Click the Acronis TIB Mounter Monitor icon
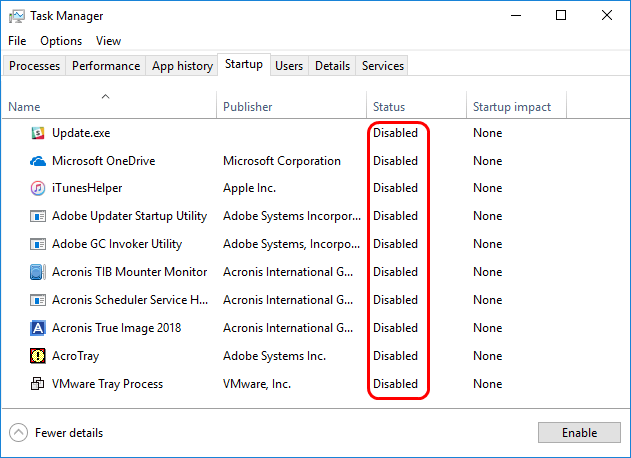 coord(38,272)
